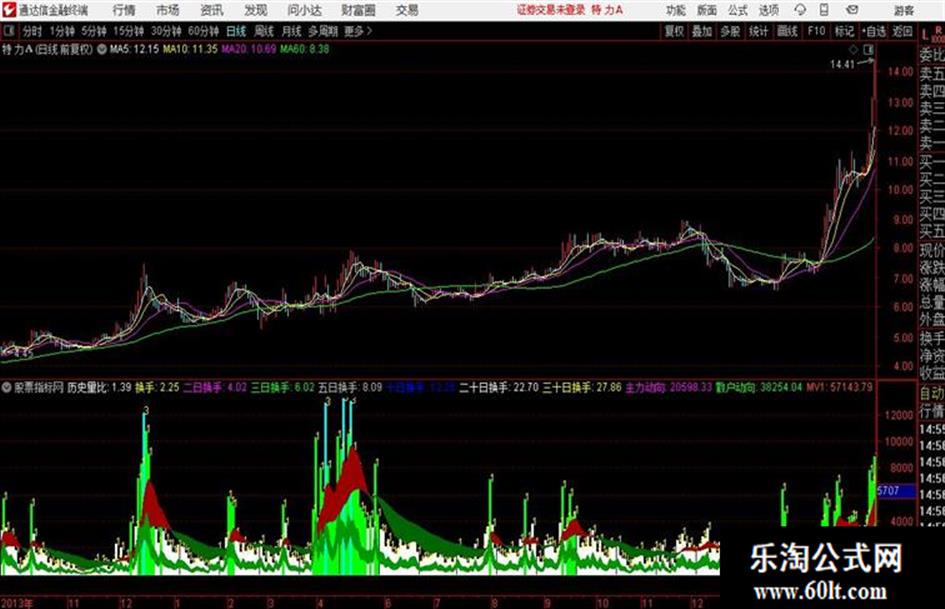Viewport: 945px width, 609px height.
Task: Select the 多周期 multi-period tab
Action: pos(323,31)
